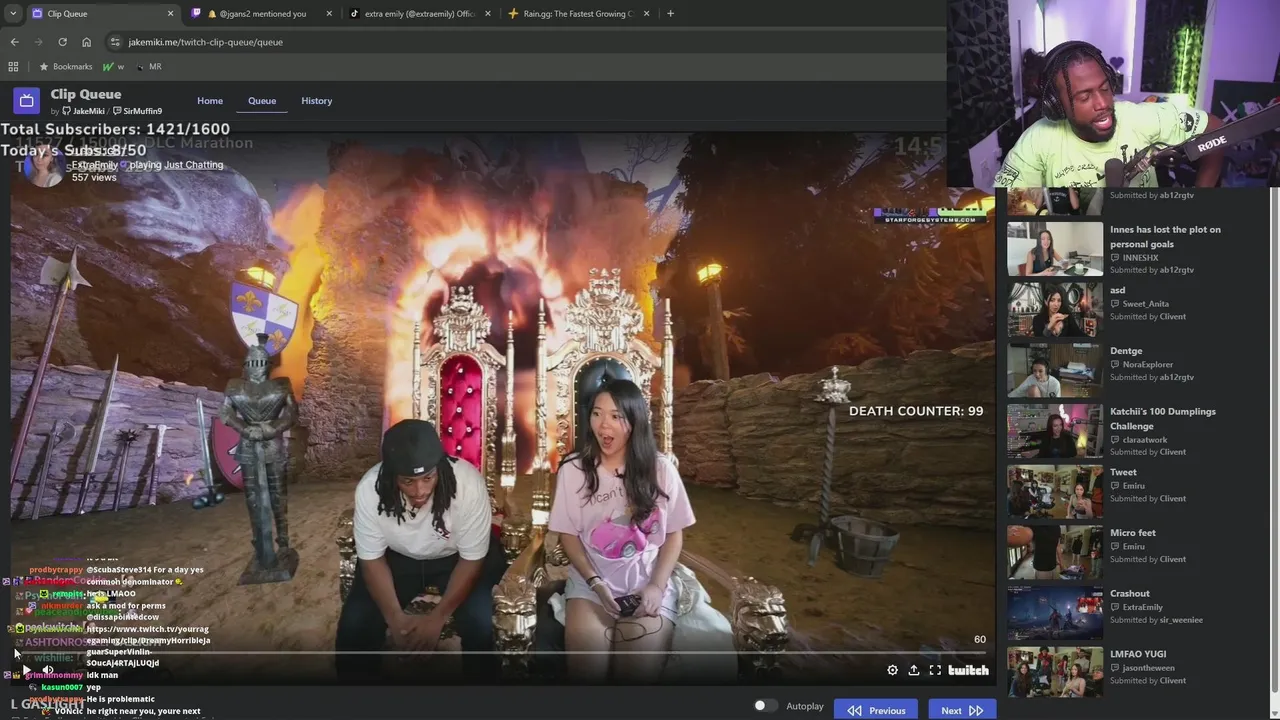The height and width of the screenshot is (720, 1280).
Task: Close the '@jgans2 mentioned you' tab
Action: (331, 14)
